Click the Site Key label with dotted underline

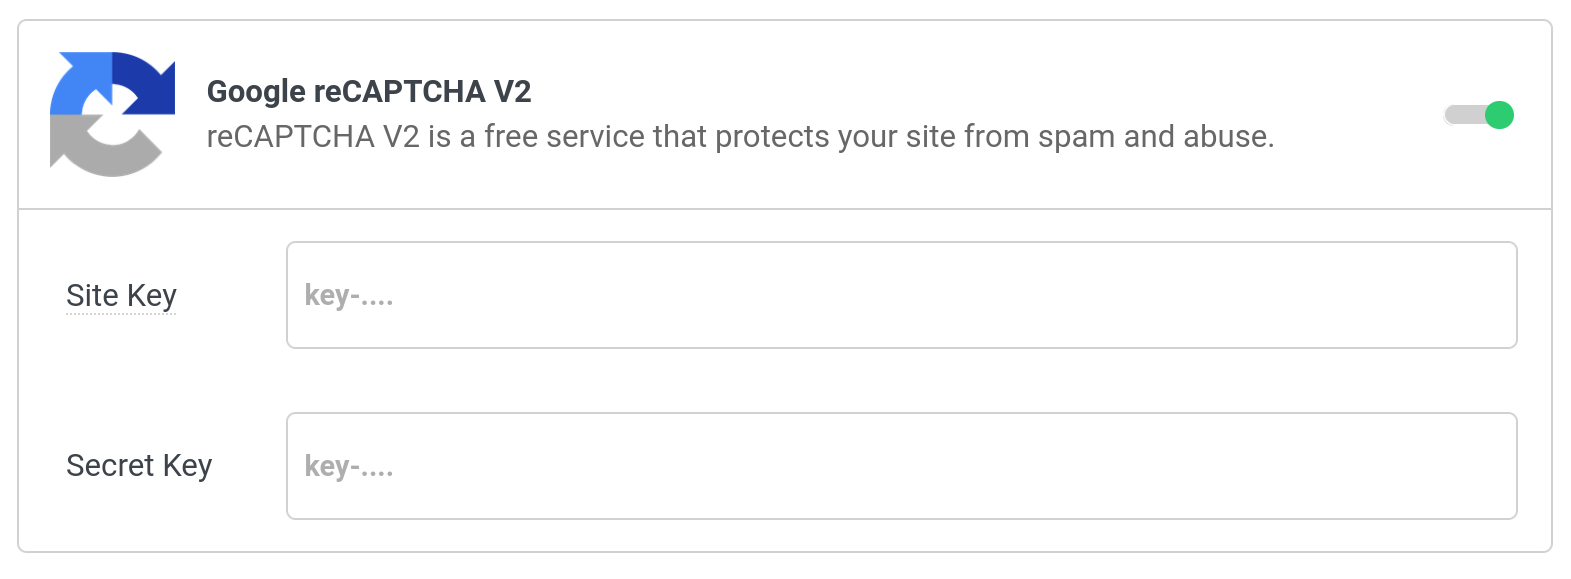pos(120,296)
